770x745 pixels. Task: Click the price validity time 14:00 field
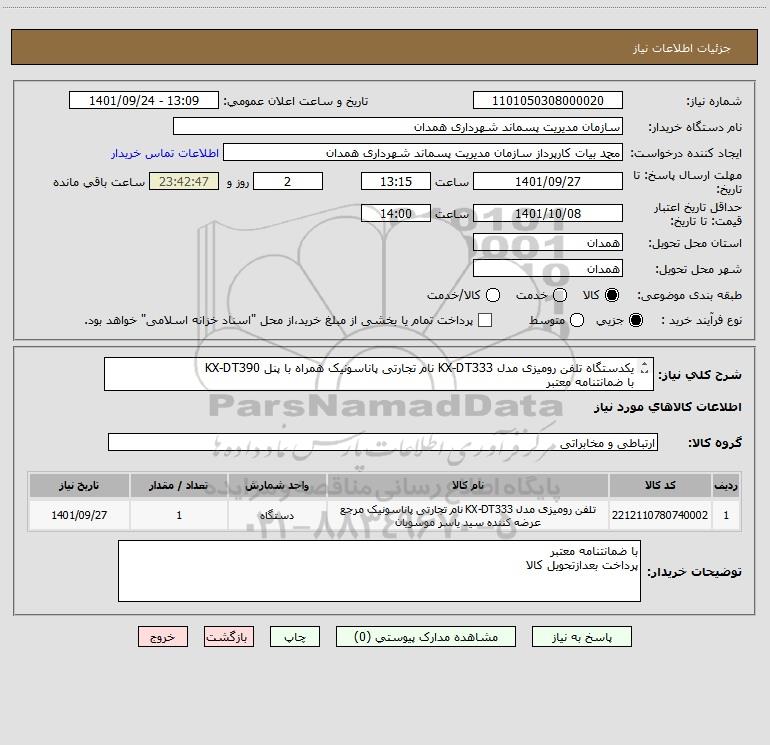396,213
